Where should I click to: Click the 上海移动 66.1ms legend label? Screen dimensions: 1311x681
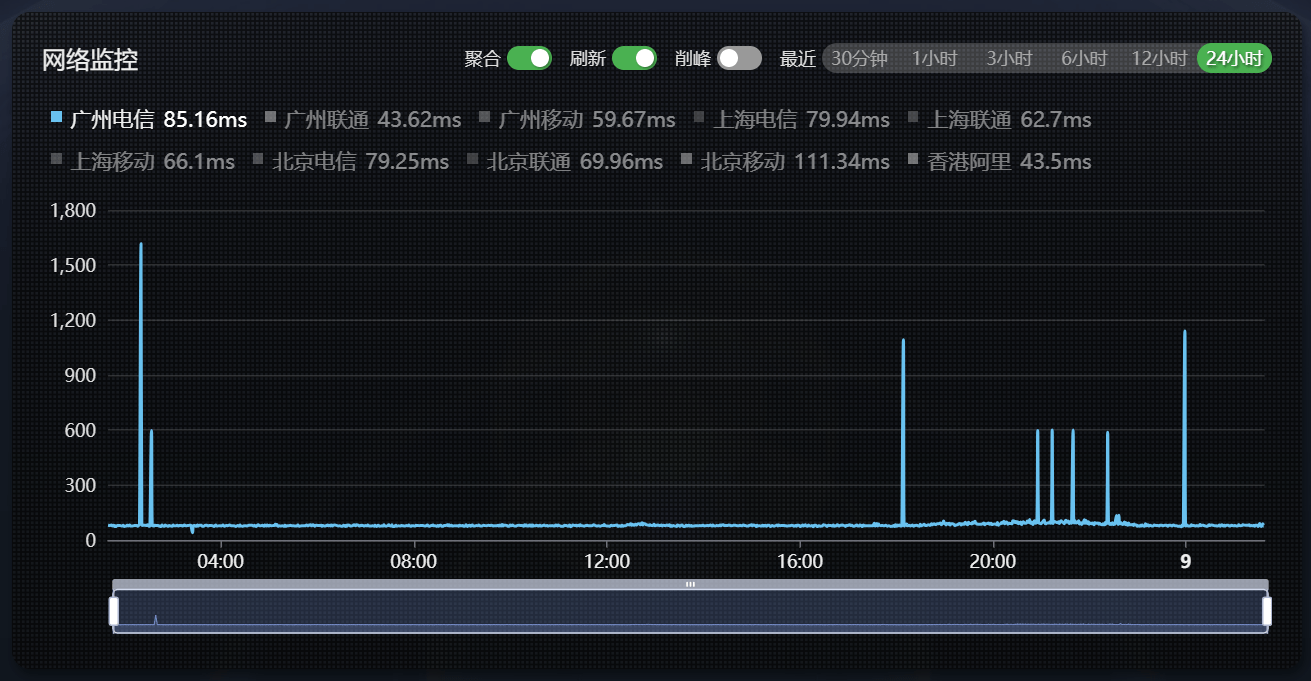click(152, 161)
